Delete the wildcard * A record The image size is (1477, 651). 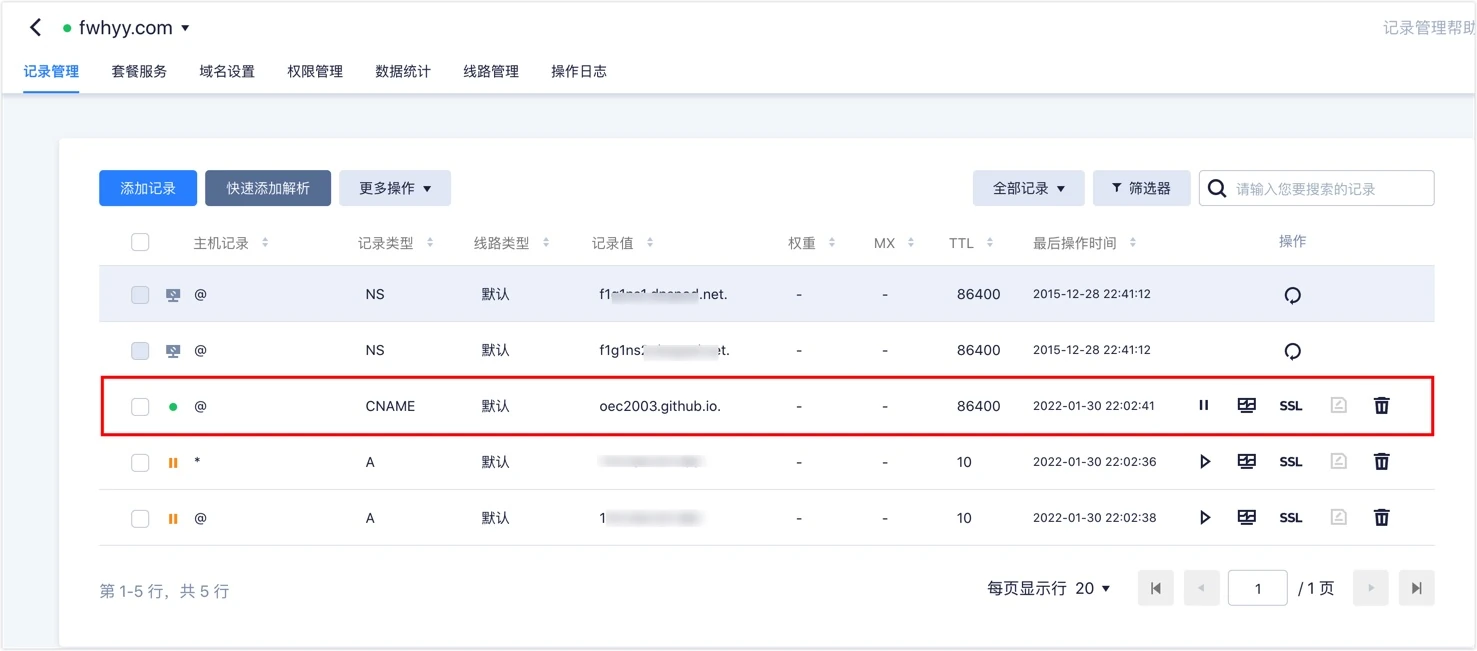[x=1381, y=462]
